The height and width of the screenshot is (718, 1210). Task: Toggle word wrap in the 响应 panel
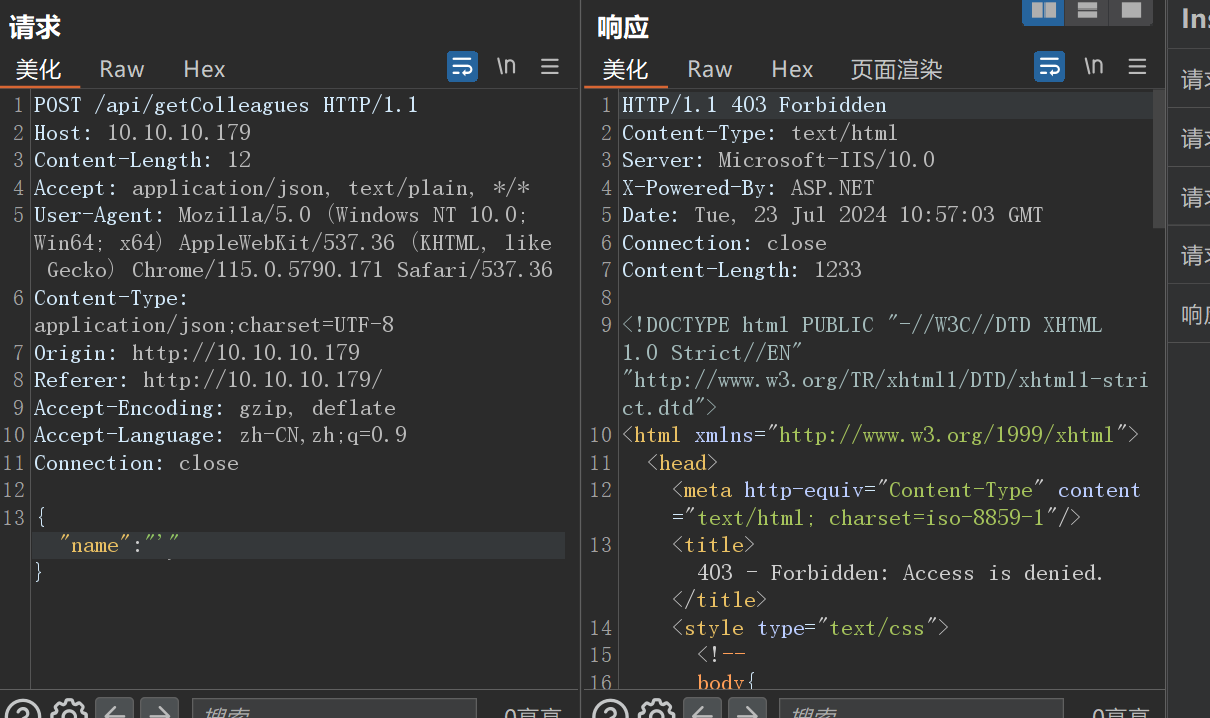[x=1049, y=67]
